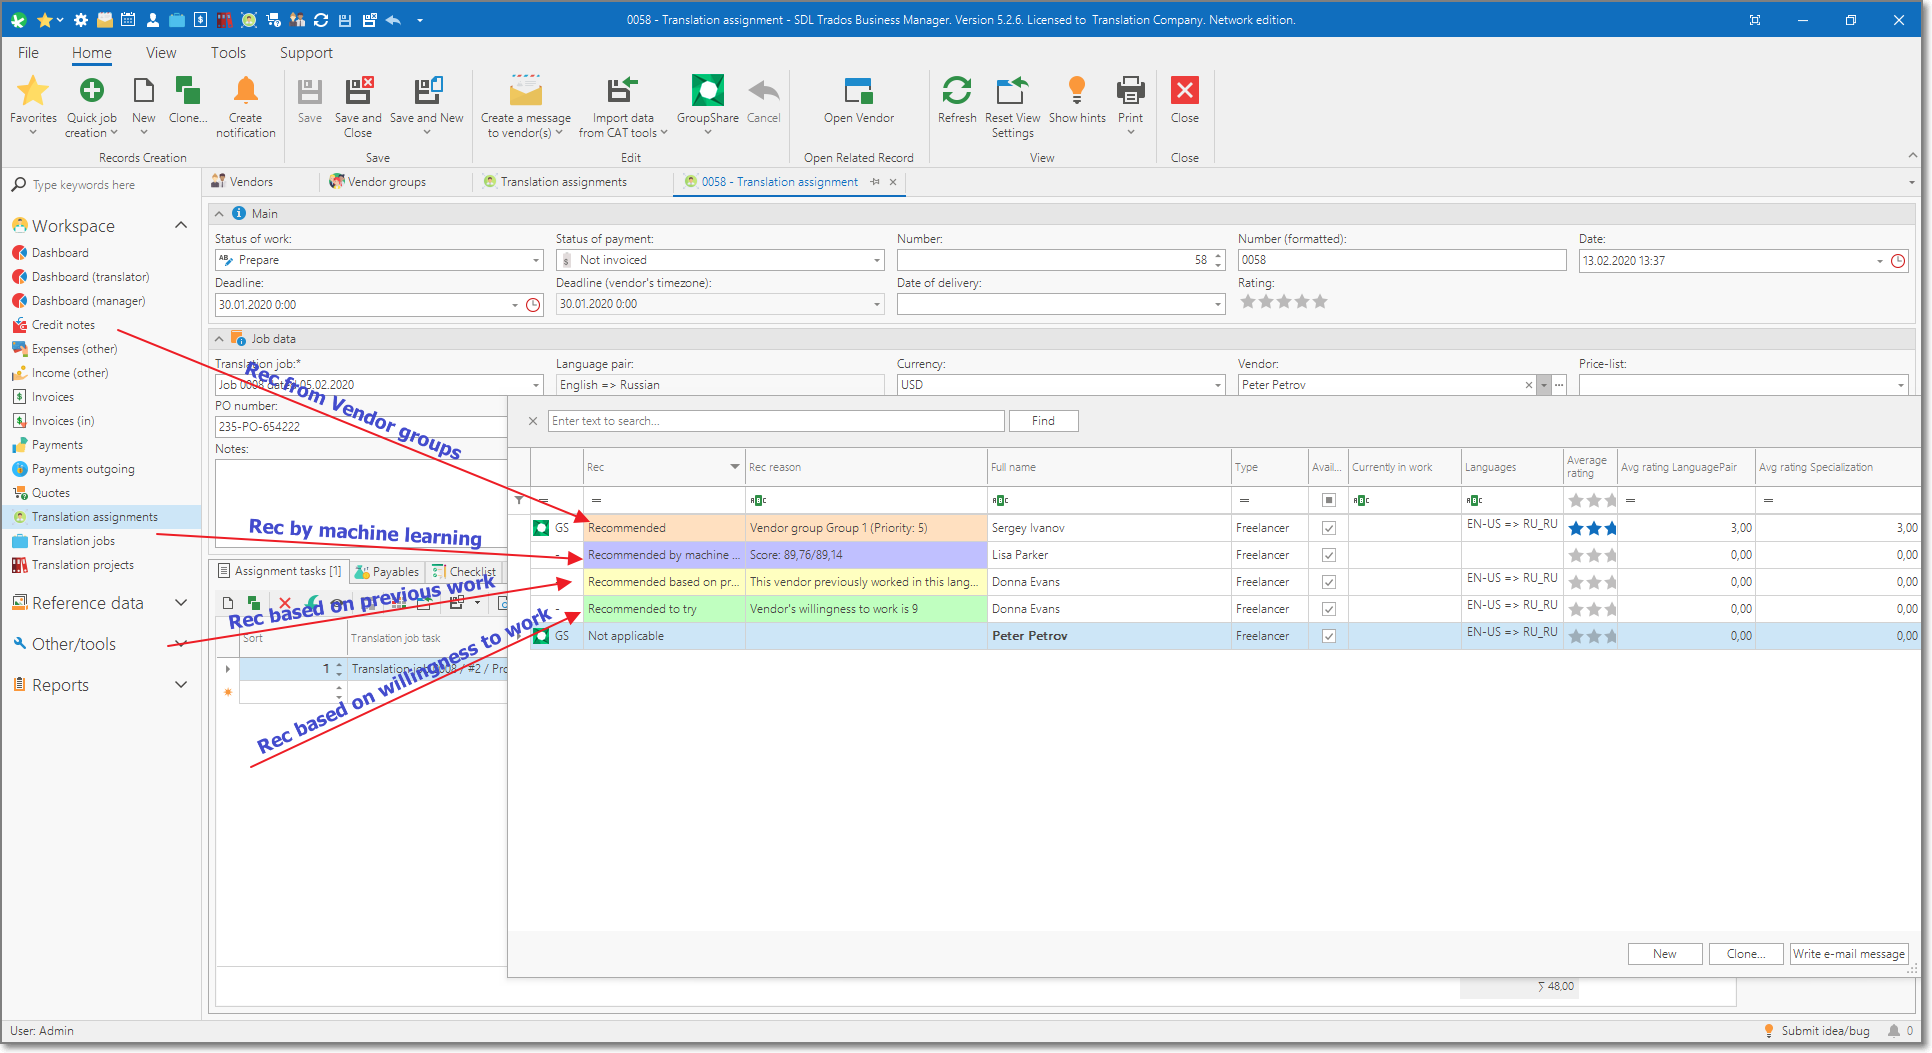1932x1053 pixels.
Task: Open the Currency USD dropdown
Action: click(1218, 385)
